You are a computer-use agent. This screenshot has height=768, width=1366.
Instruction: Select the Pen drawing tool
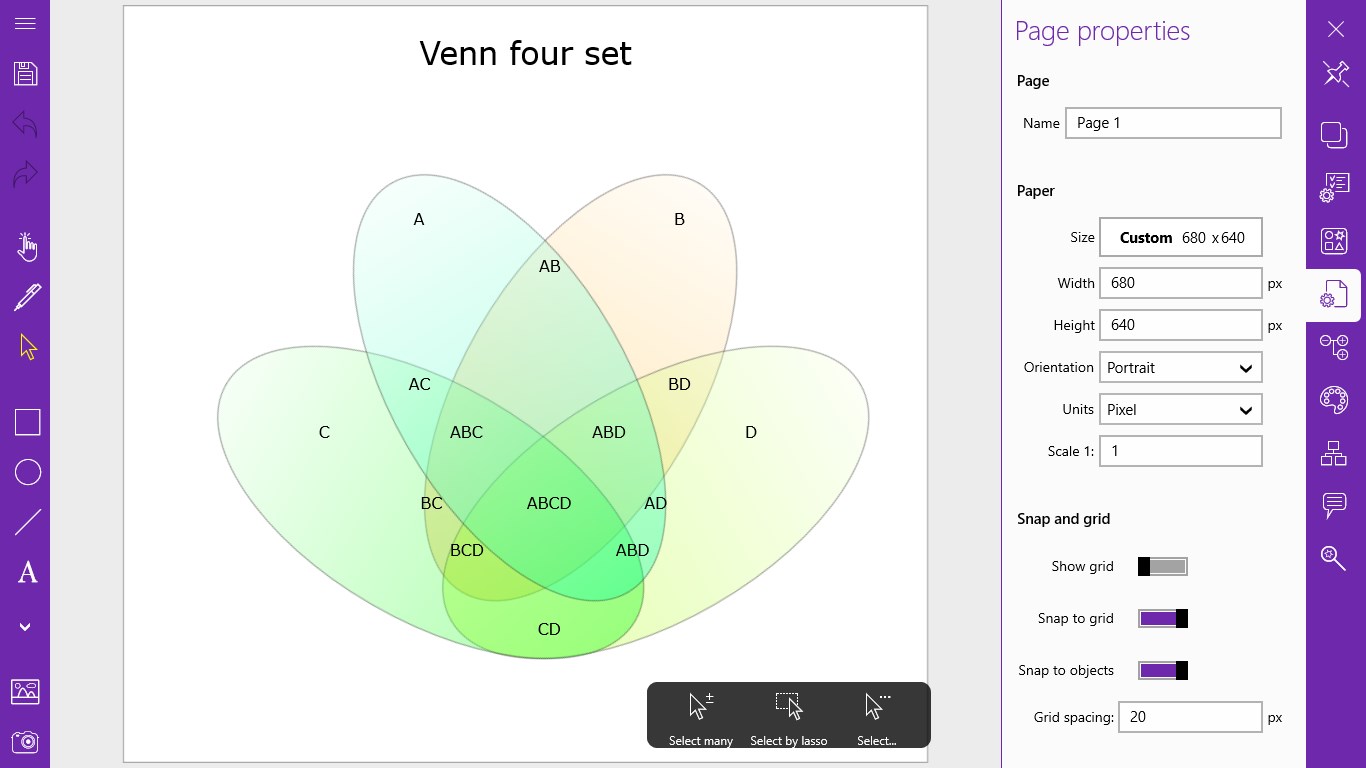click(x=27, y=297)
